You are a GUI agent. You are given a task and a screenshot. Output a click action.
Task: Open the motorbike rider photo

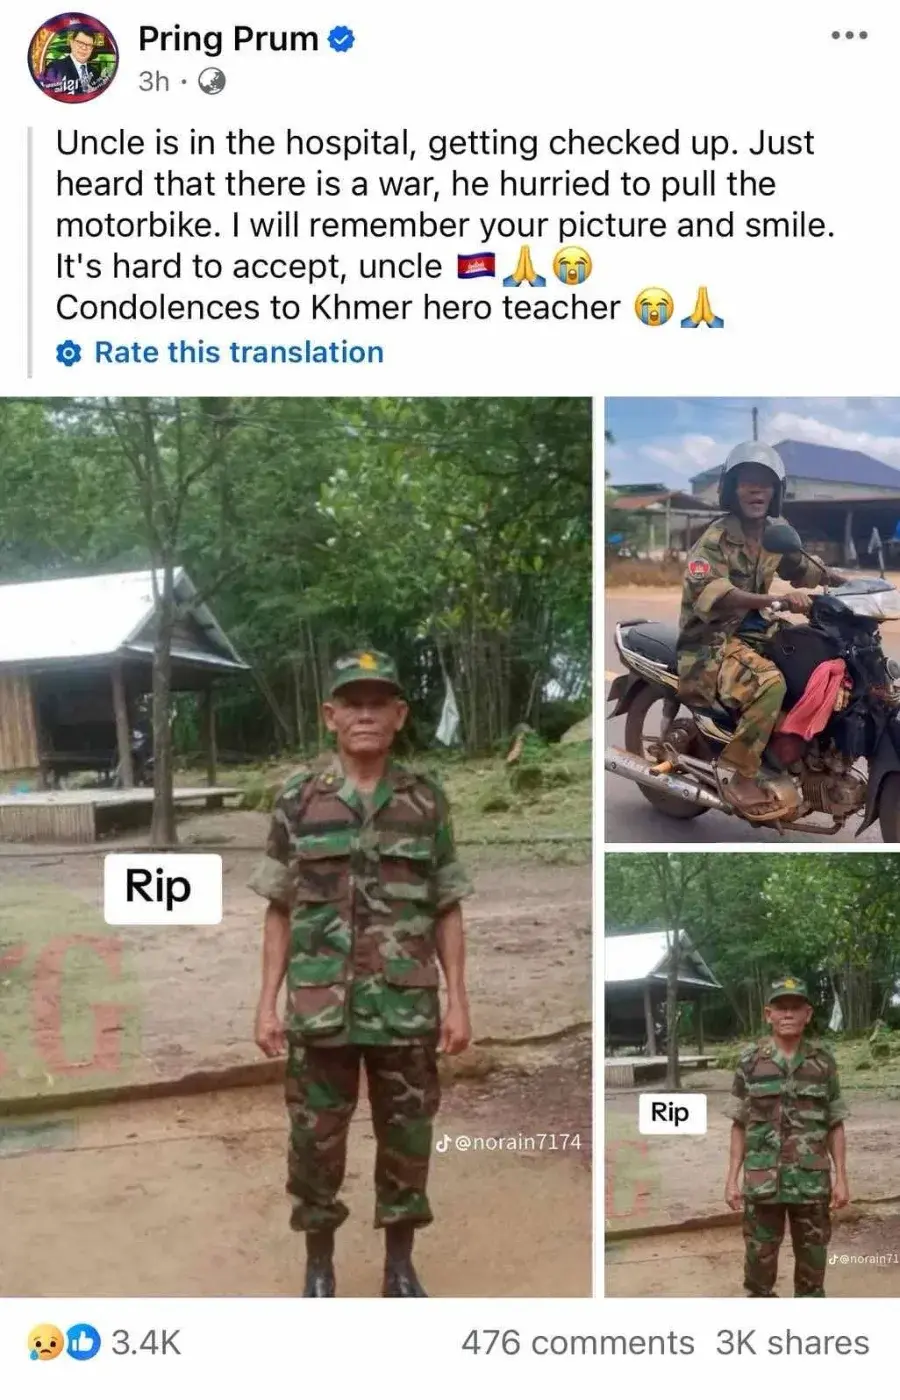click(x=752, y=619)
